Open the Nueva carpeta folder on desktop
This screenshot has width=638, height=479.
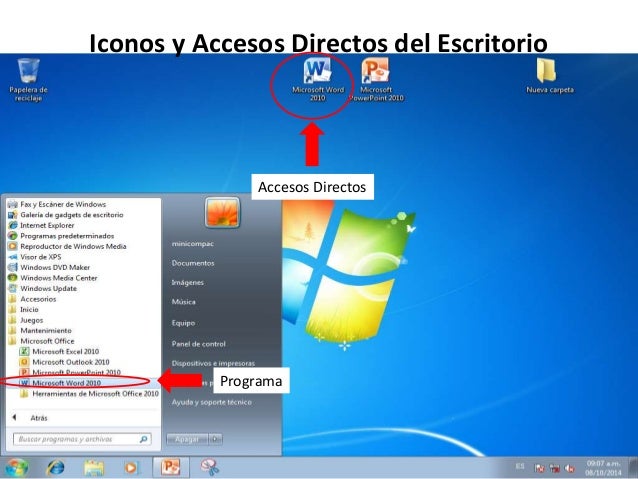[x=549, y=76]
